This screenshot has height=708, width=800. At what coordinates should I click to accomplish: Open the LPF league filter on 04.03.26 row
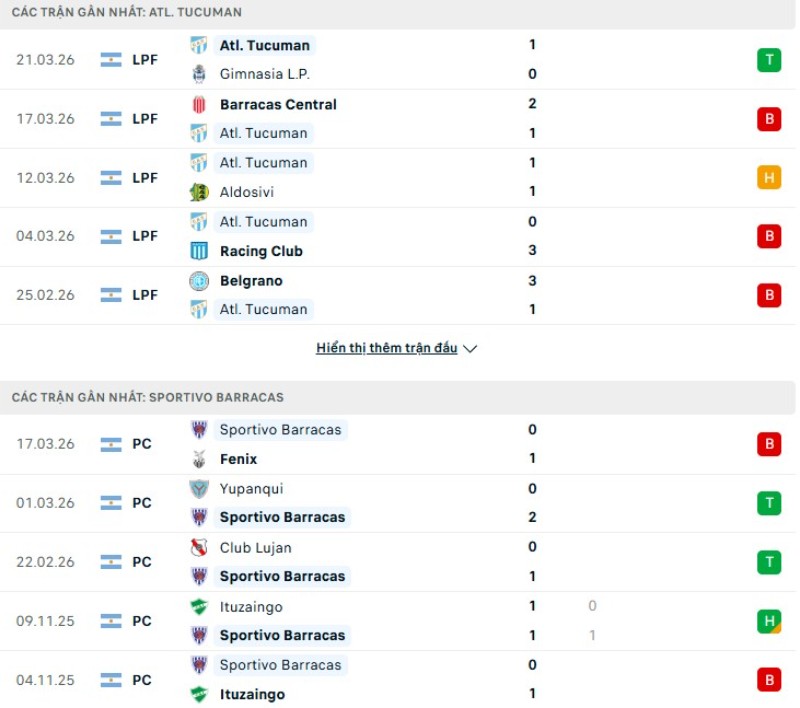click(x=143, y=236)
